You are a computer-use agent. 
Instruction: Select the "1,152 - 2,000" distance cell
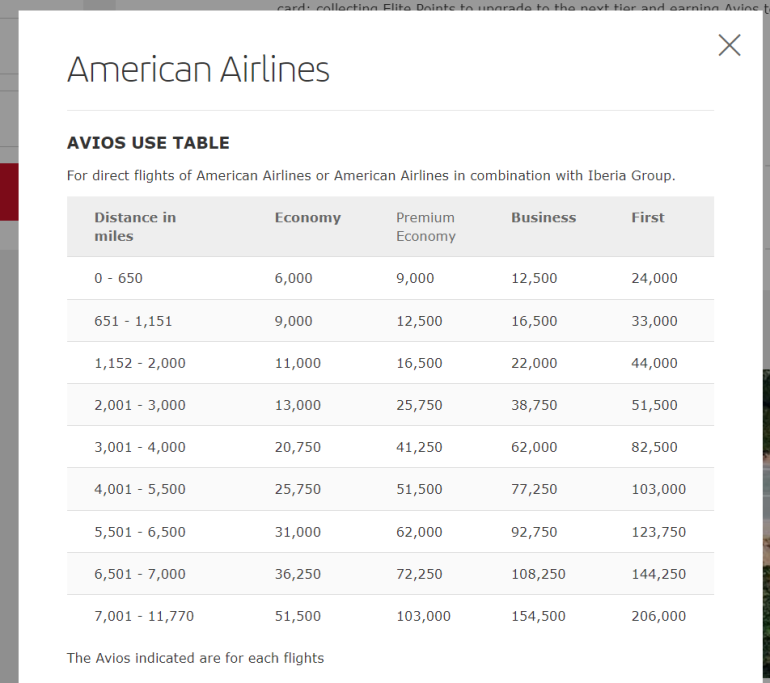(x=140, y=363)
